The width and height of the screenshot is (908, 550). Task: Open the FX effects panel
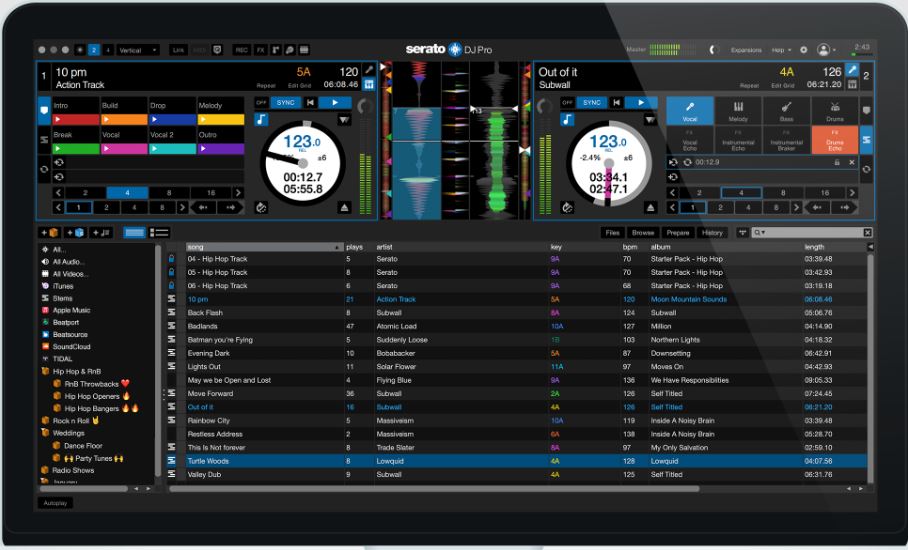click(x=261, y=50)
